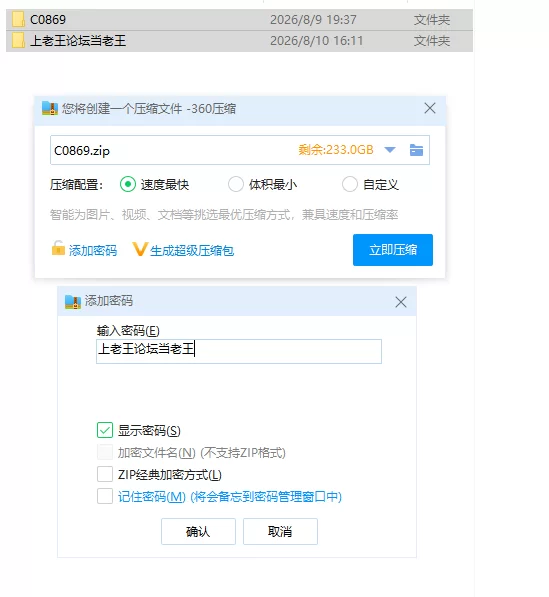
Task: Confirm the password with 确认
Action: tap(198, 531)
